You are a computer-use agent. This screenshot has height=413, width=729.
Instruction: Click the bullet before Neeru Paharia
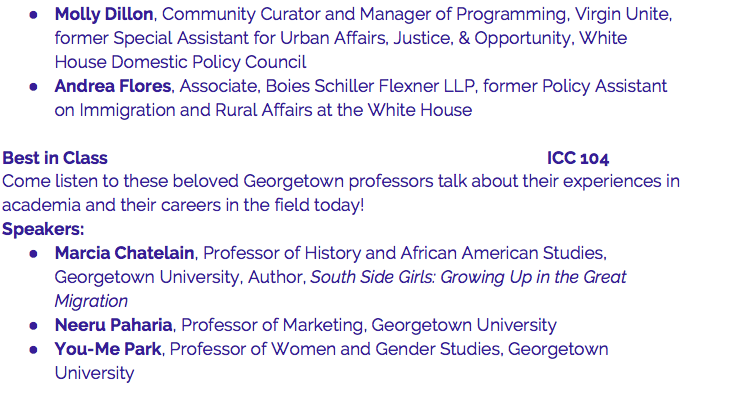(33, 326)
